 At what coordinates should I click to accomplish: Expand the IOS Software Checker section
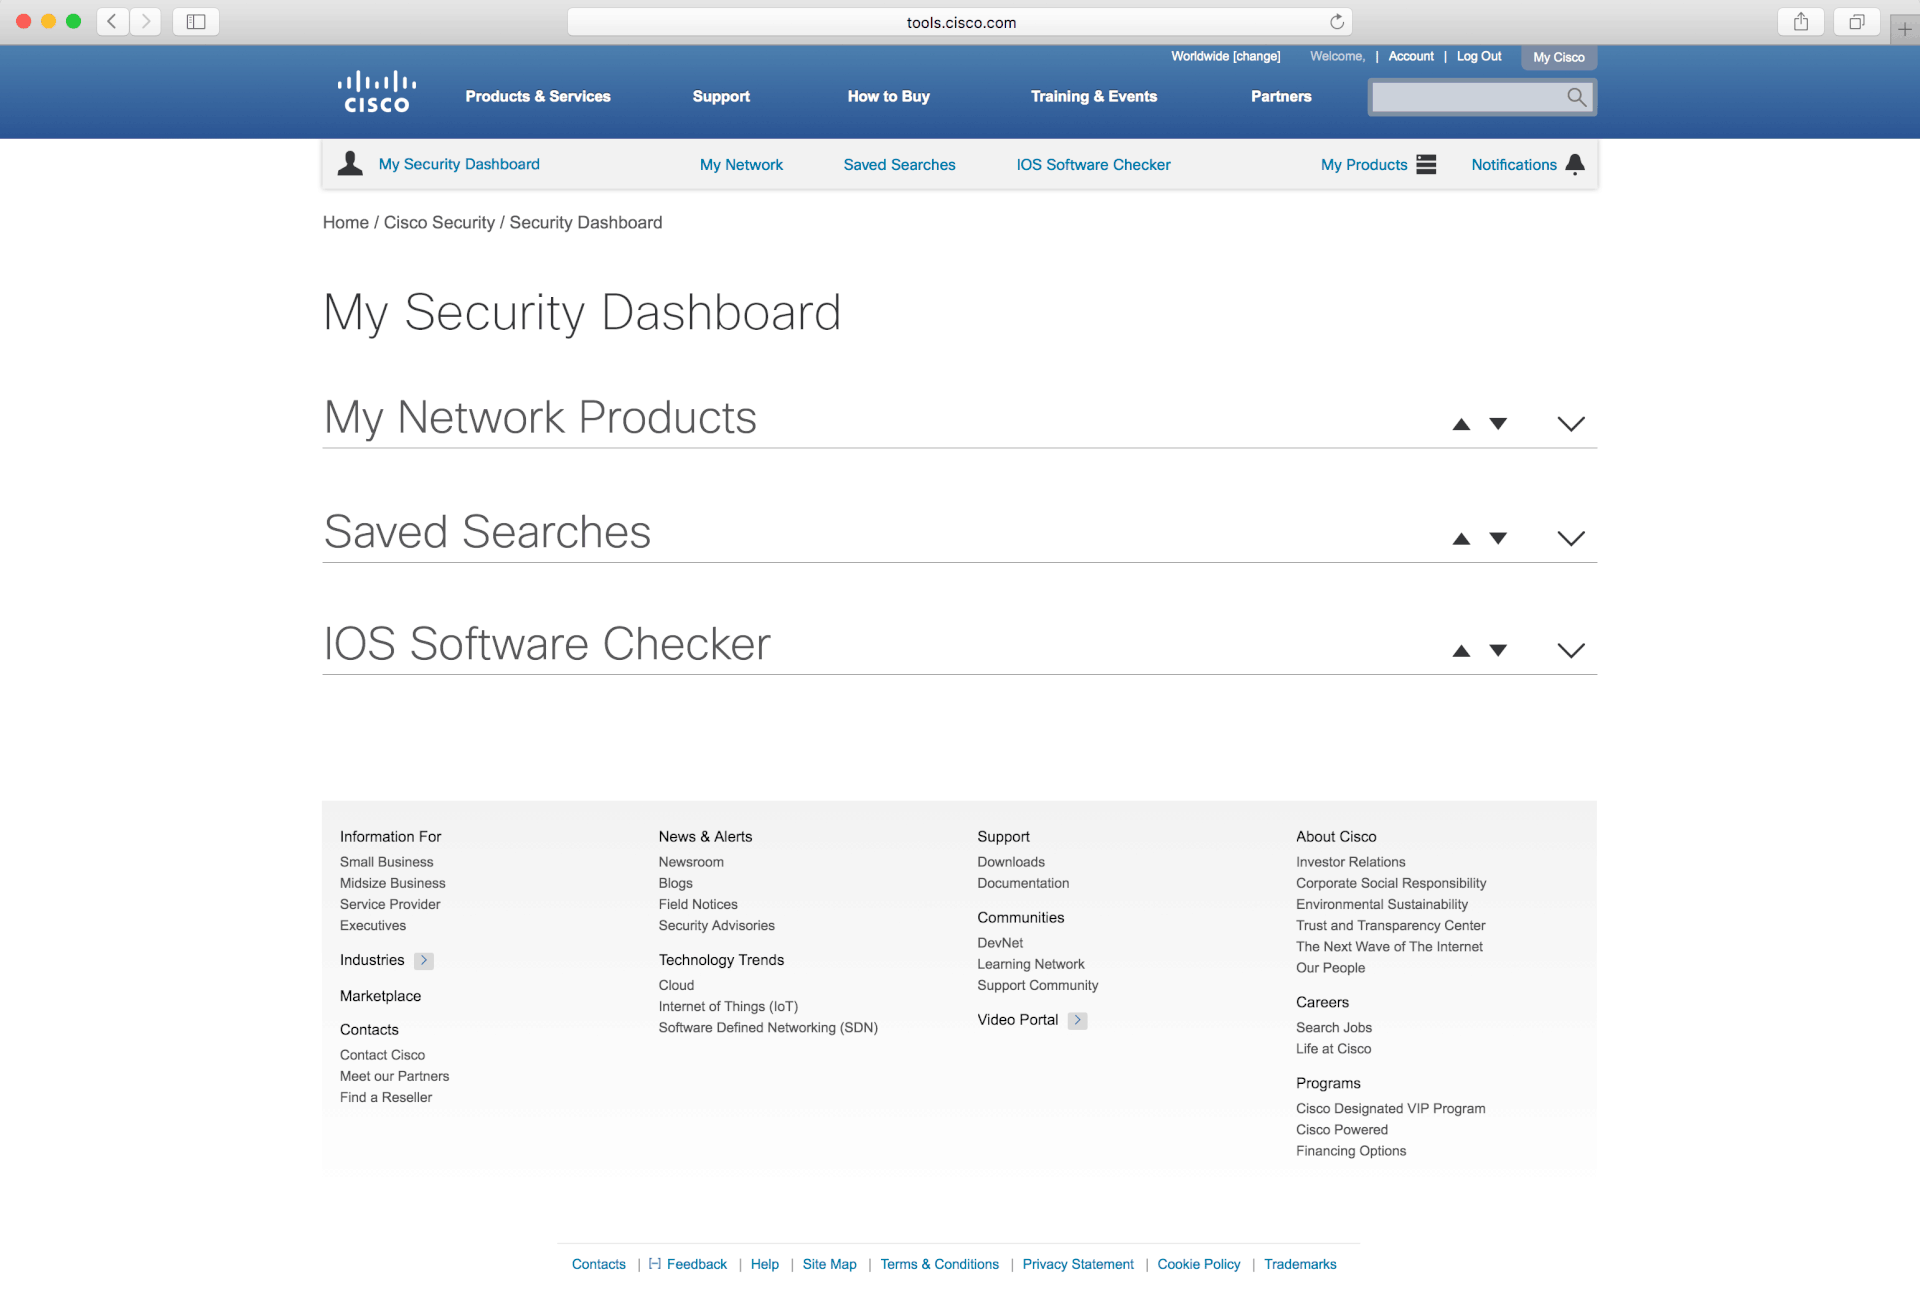1571,651
